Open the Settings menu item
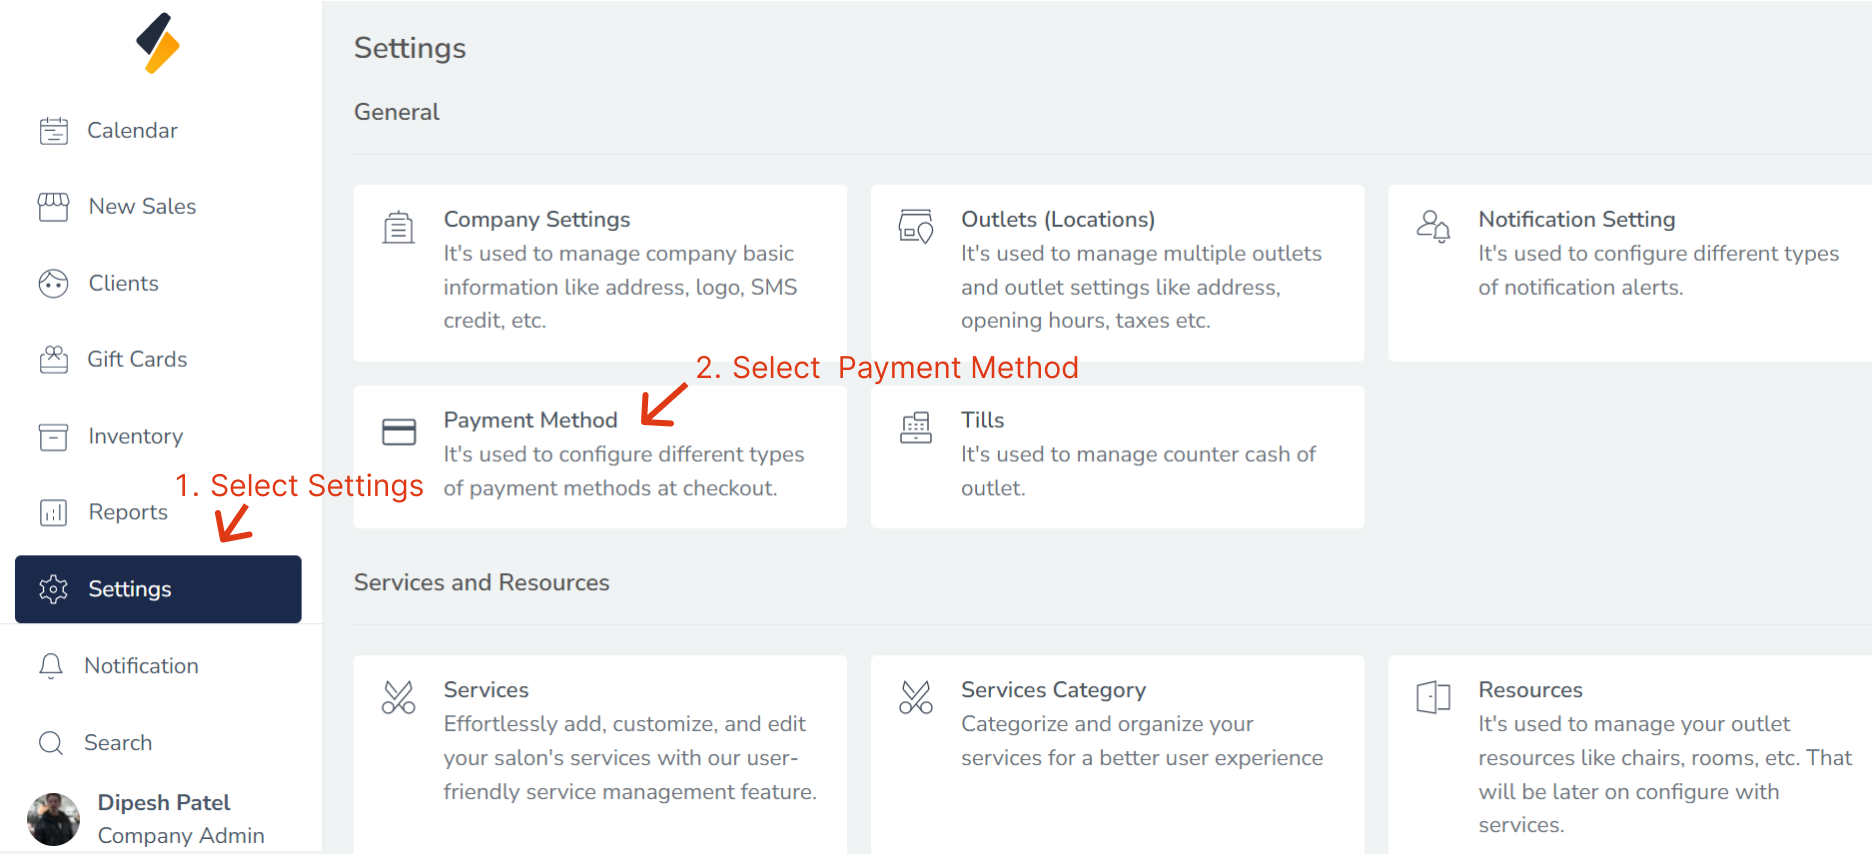The height and width of the screenshot is (855, 1872). click(x=158, y=589)
